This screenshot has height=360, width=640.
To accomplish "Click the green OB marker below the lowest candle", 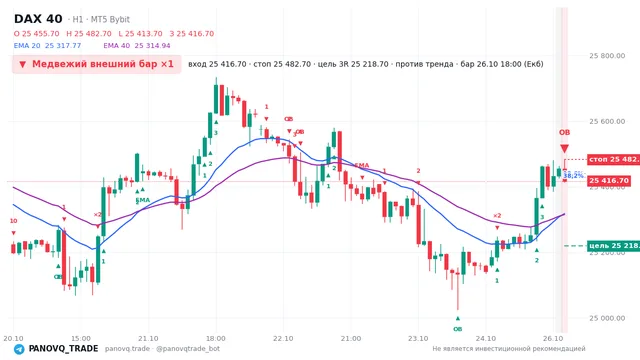I will click(458, 329).
